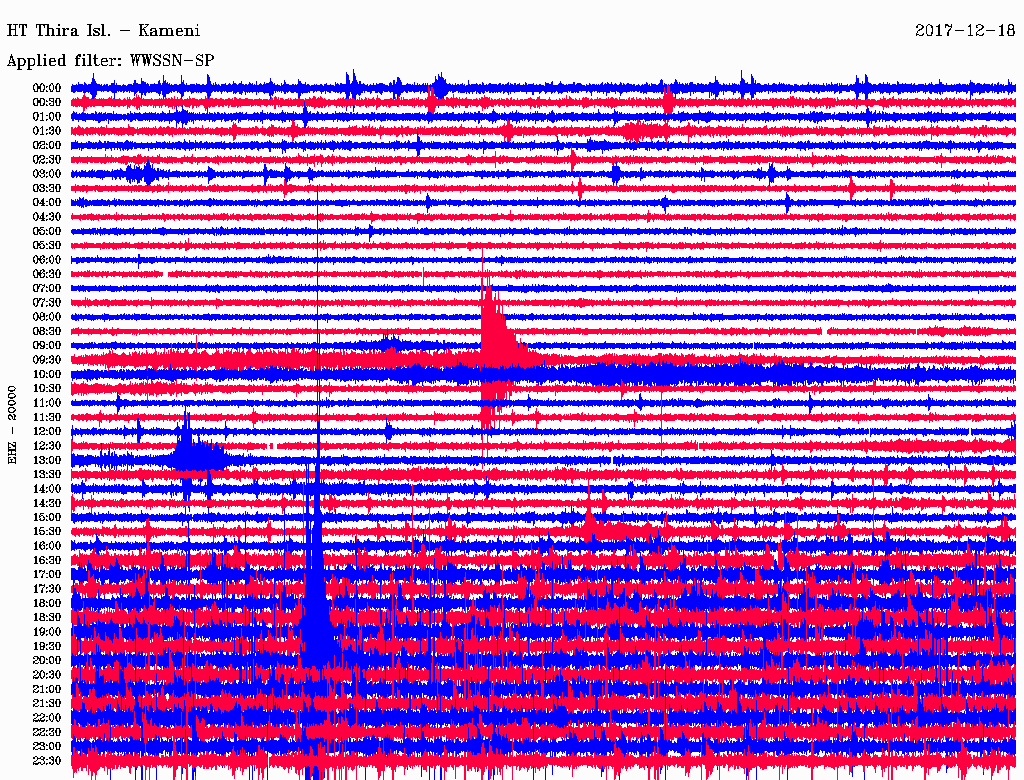Screen dimensions: 1024x780
Task: Click the vertical axis label 'EHZ - 20000'
Action: coord(12,425)
